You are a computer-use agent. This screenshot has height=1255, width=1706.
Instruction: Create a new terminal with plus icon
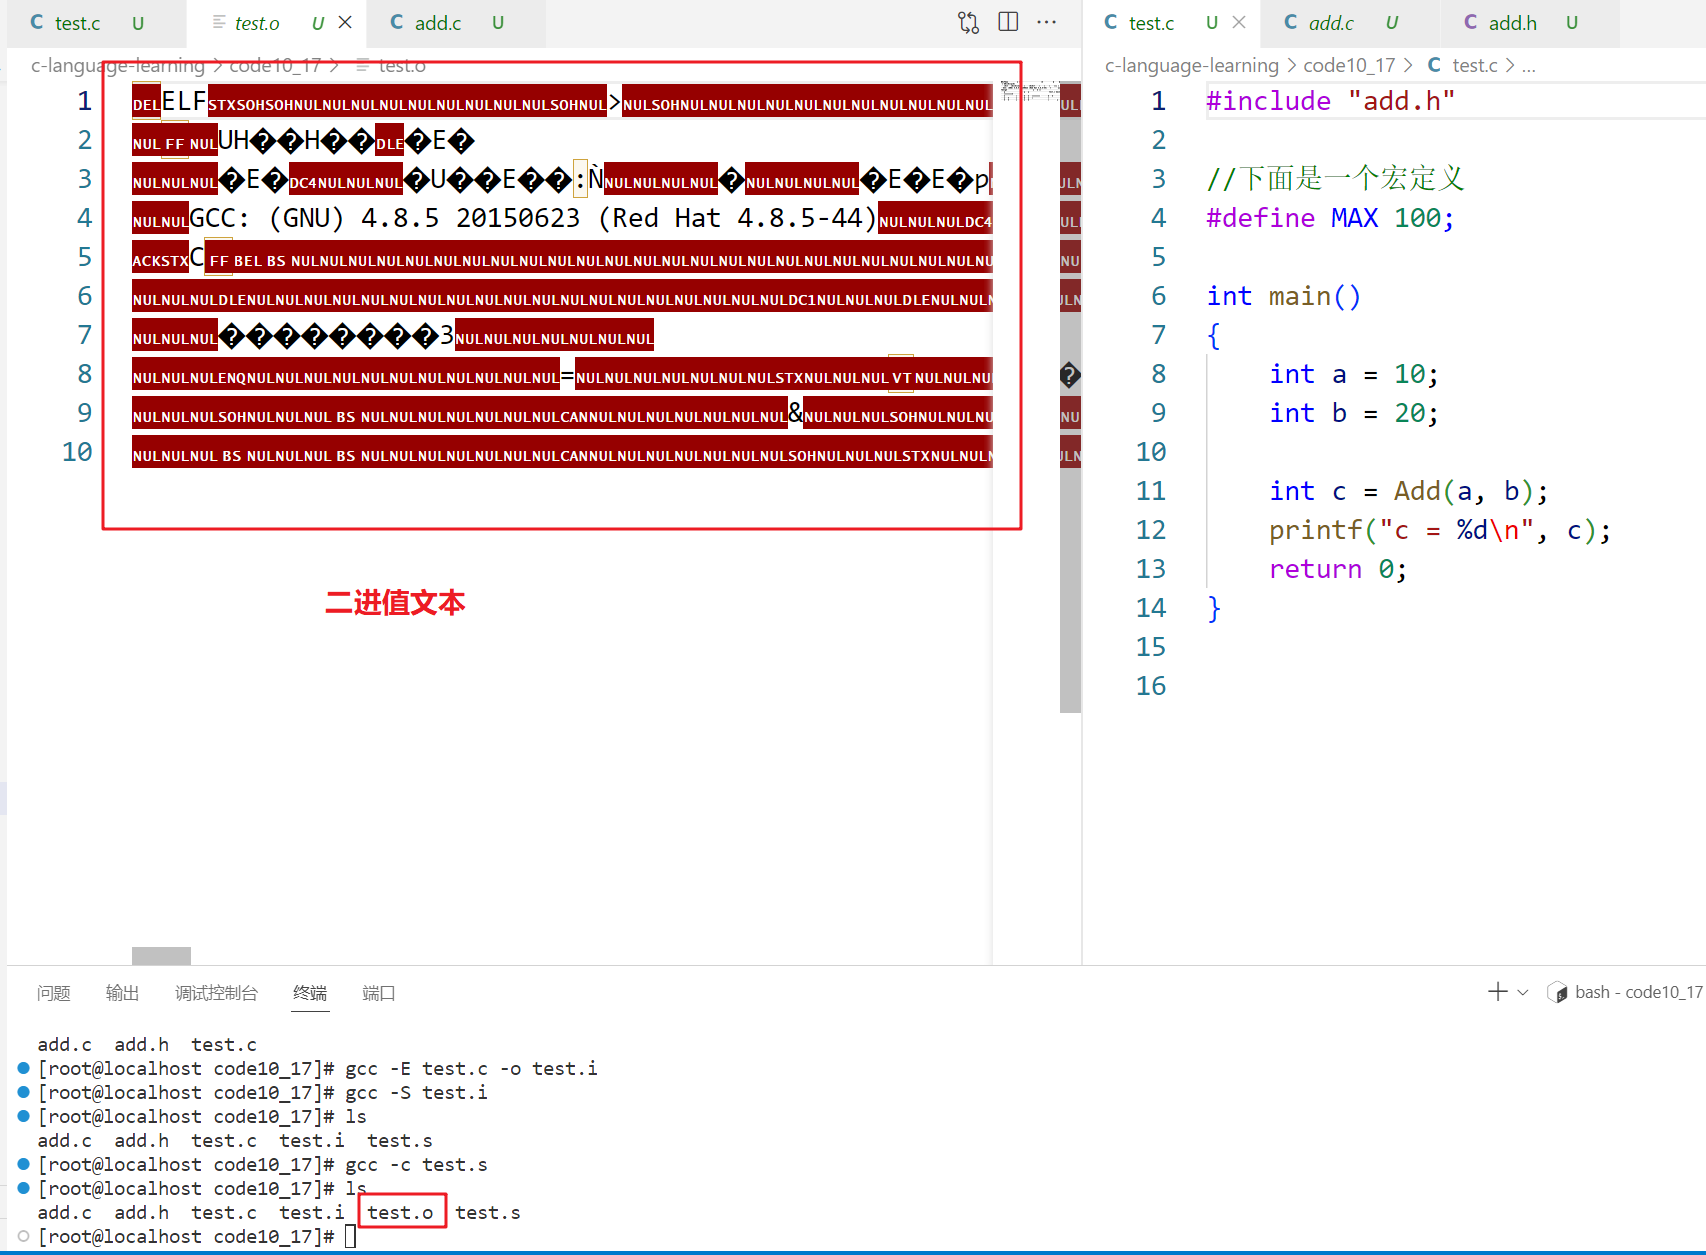point(1497,992)
